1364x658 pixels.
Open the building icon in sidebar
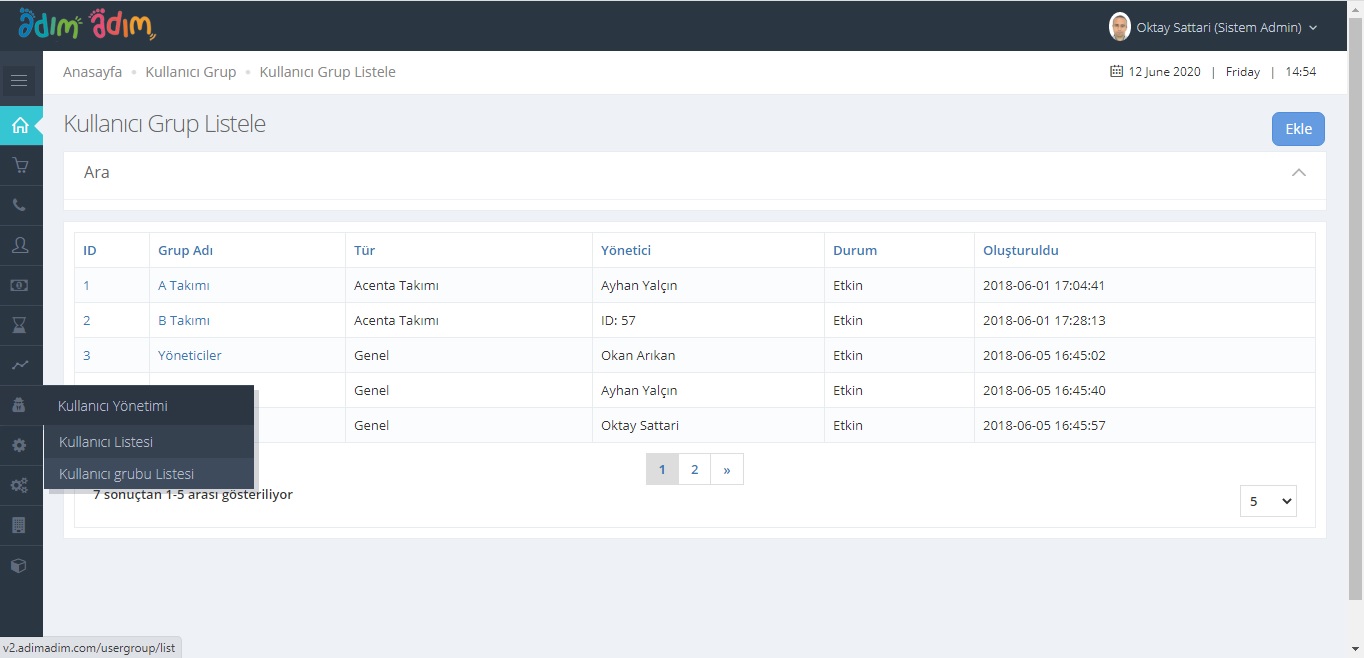point(20,526)
